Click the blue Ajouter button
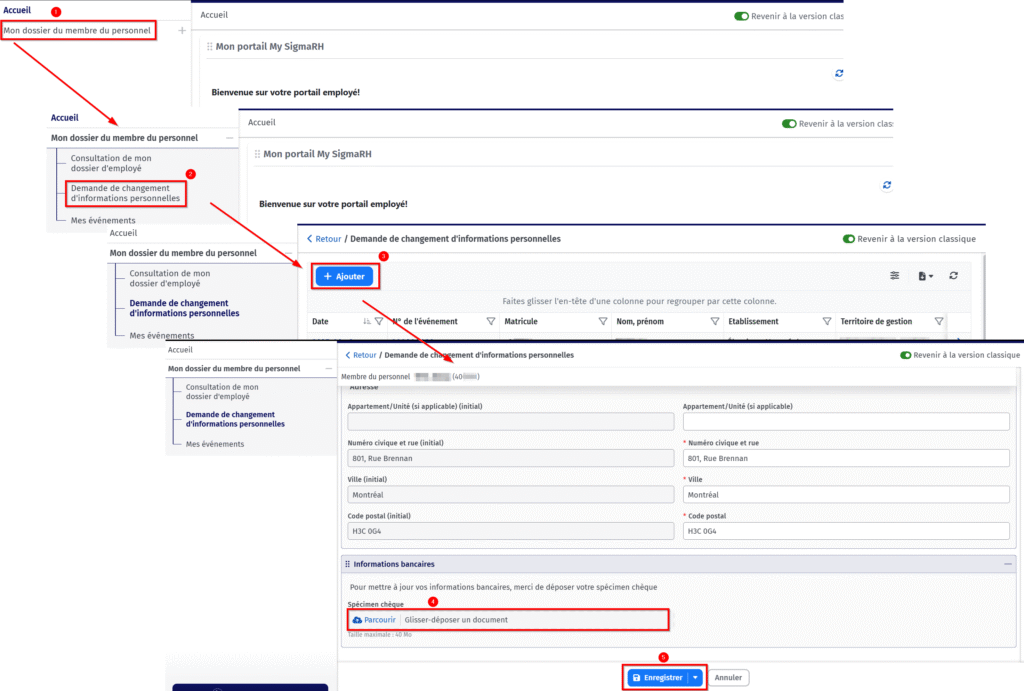 click(344, 276)
